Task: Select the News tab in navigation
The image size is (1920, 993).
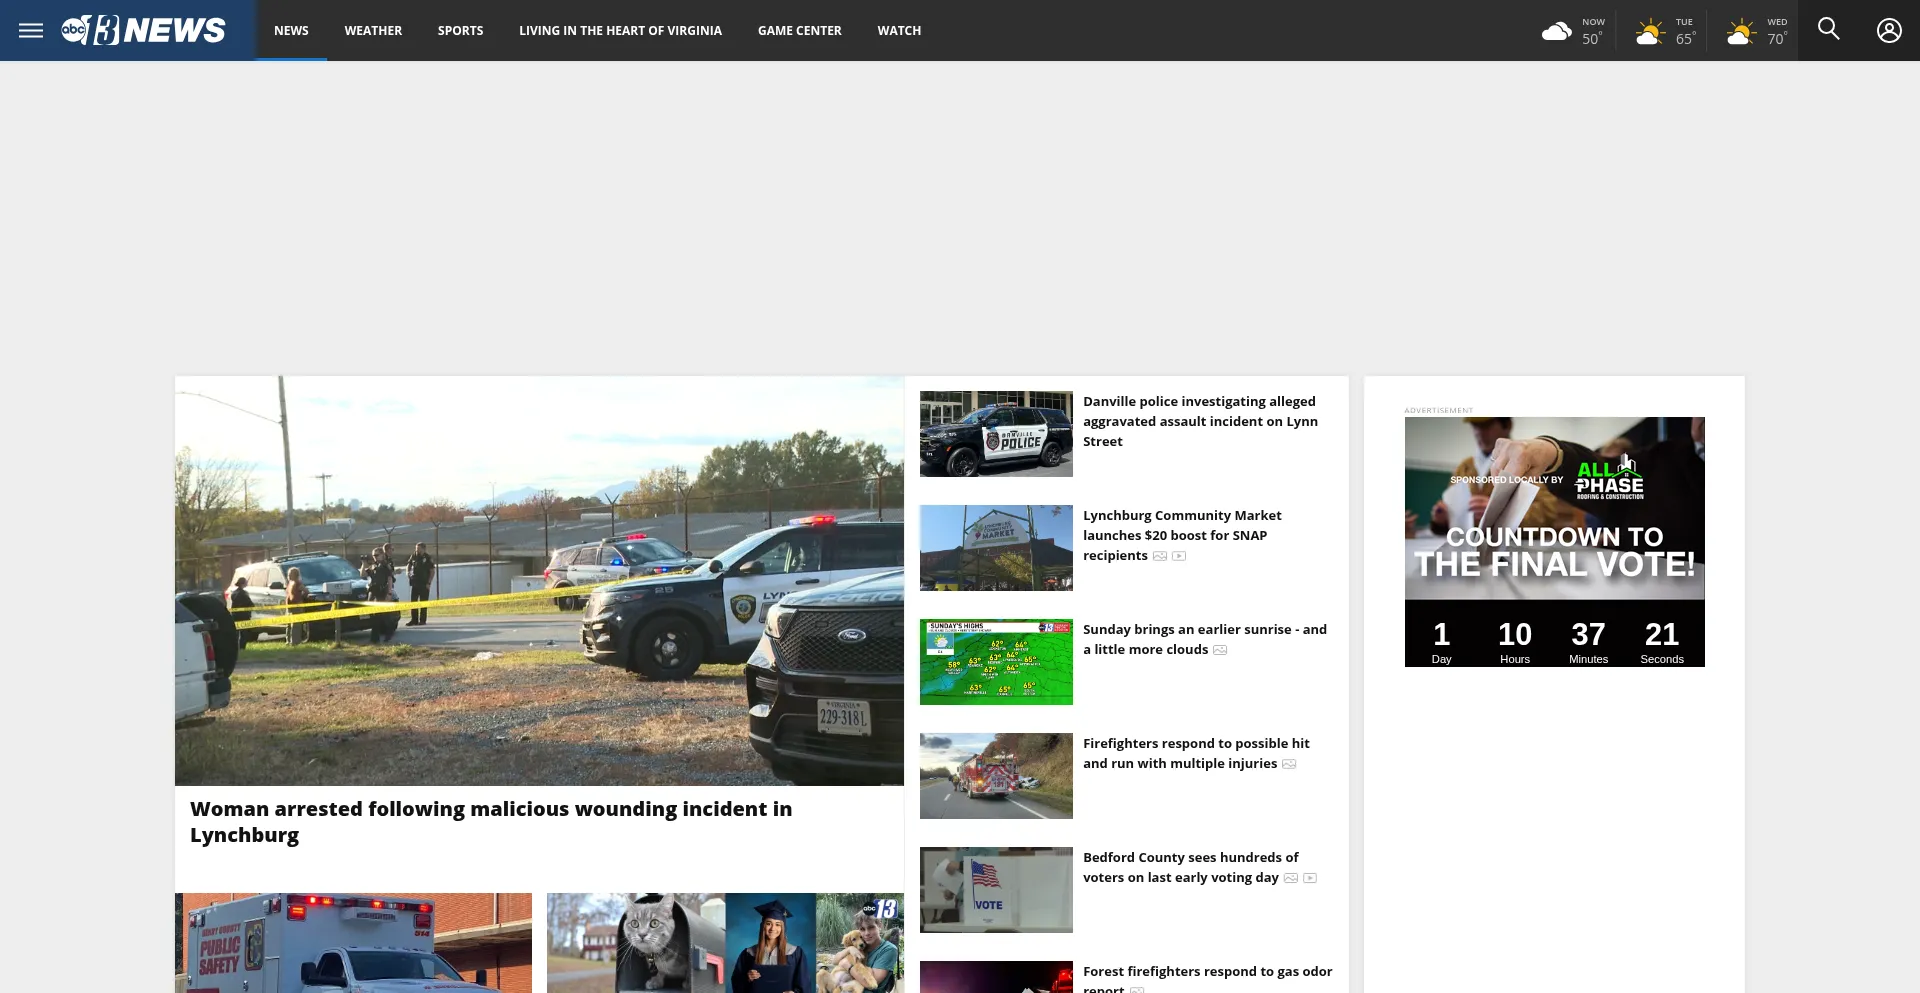Action: [291, 31]
